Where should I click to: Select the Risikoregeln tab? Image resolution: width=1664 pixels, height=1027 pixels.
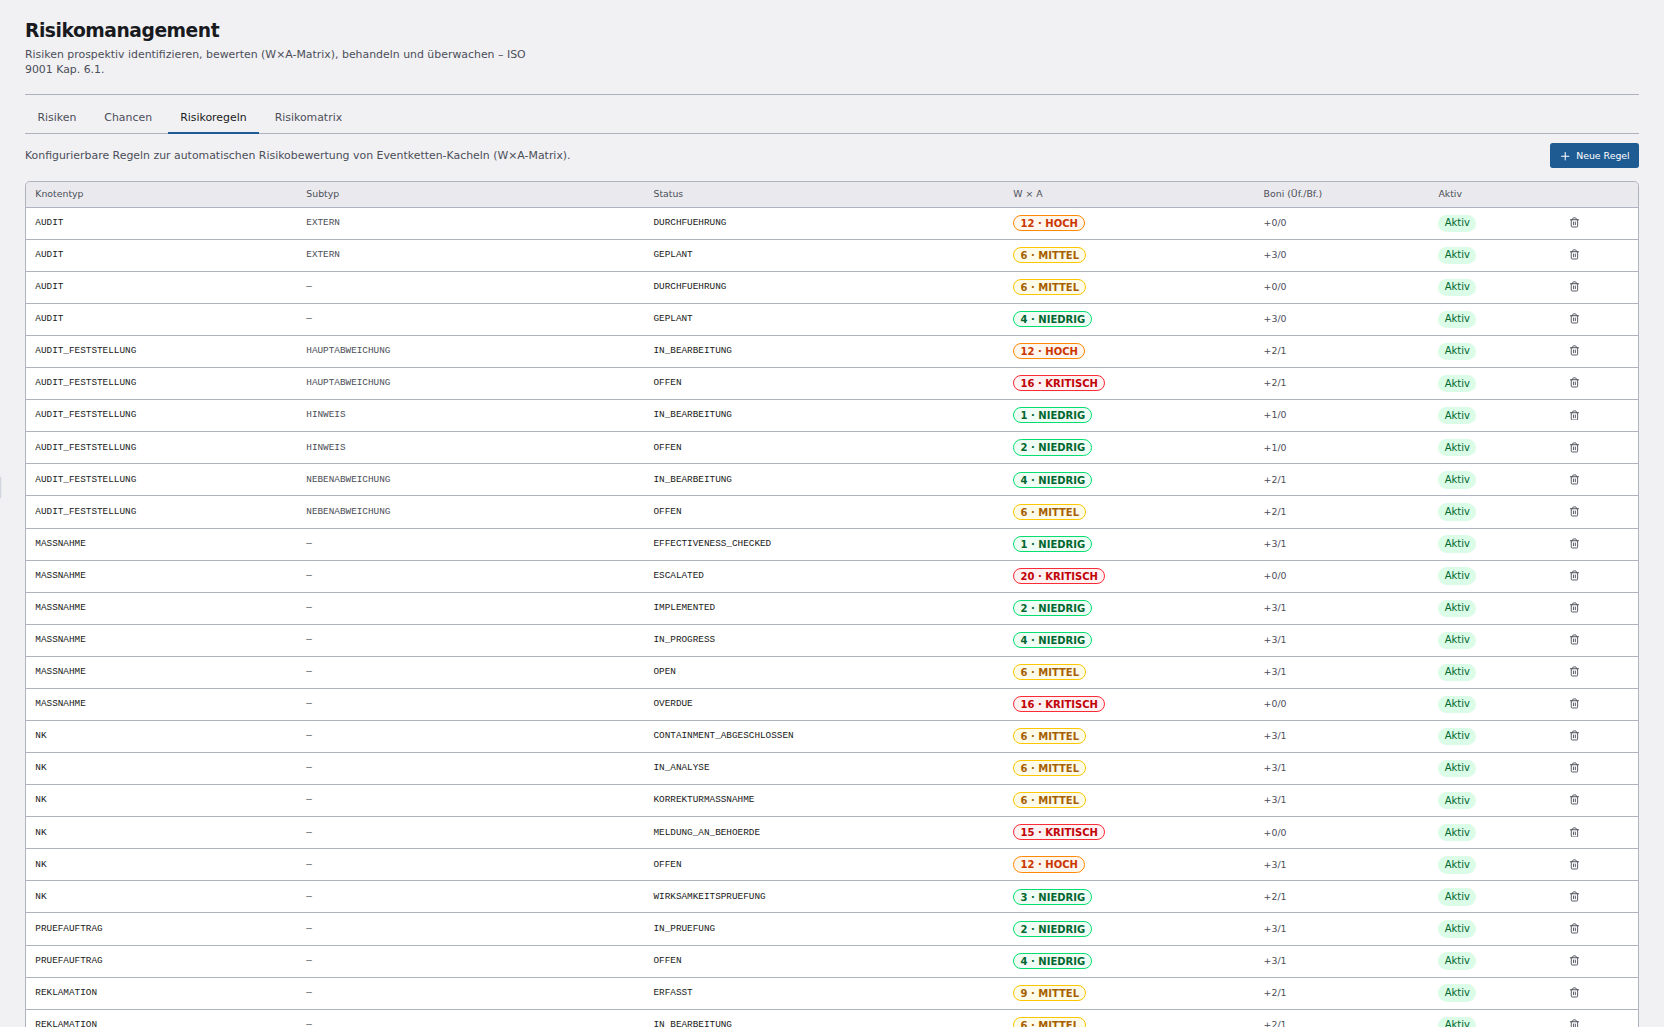pos(213,118)
